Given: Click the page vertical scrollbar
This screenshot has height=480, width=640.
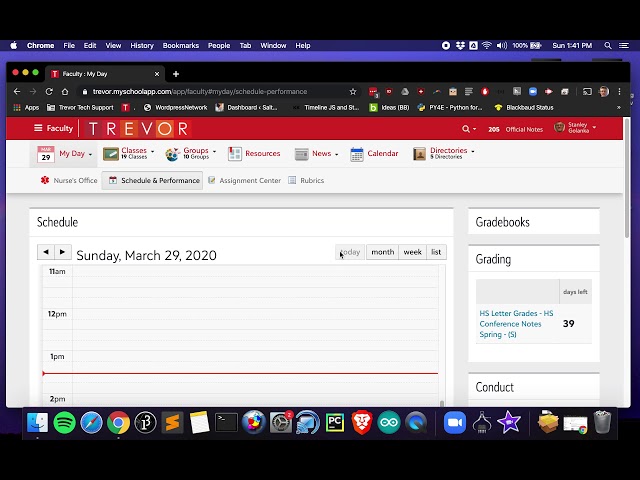Looking at the screenshot, I should pos(627,178).
